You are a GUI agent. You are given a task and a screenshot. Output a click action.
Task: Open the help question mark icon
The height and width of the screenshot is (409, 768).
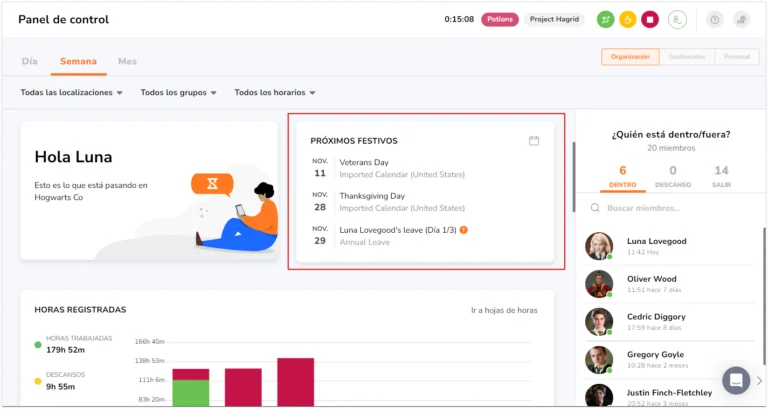point(715,20)
